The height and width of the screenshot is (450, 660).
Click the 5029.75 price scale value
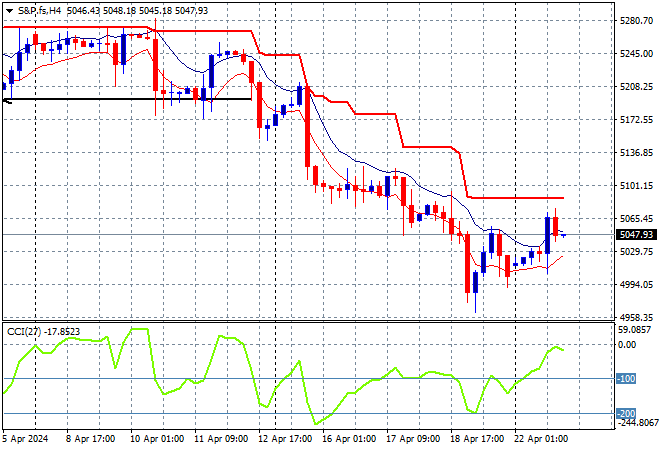click(636, 251)
